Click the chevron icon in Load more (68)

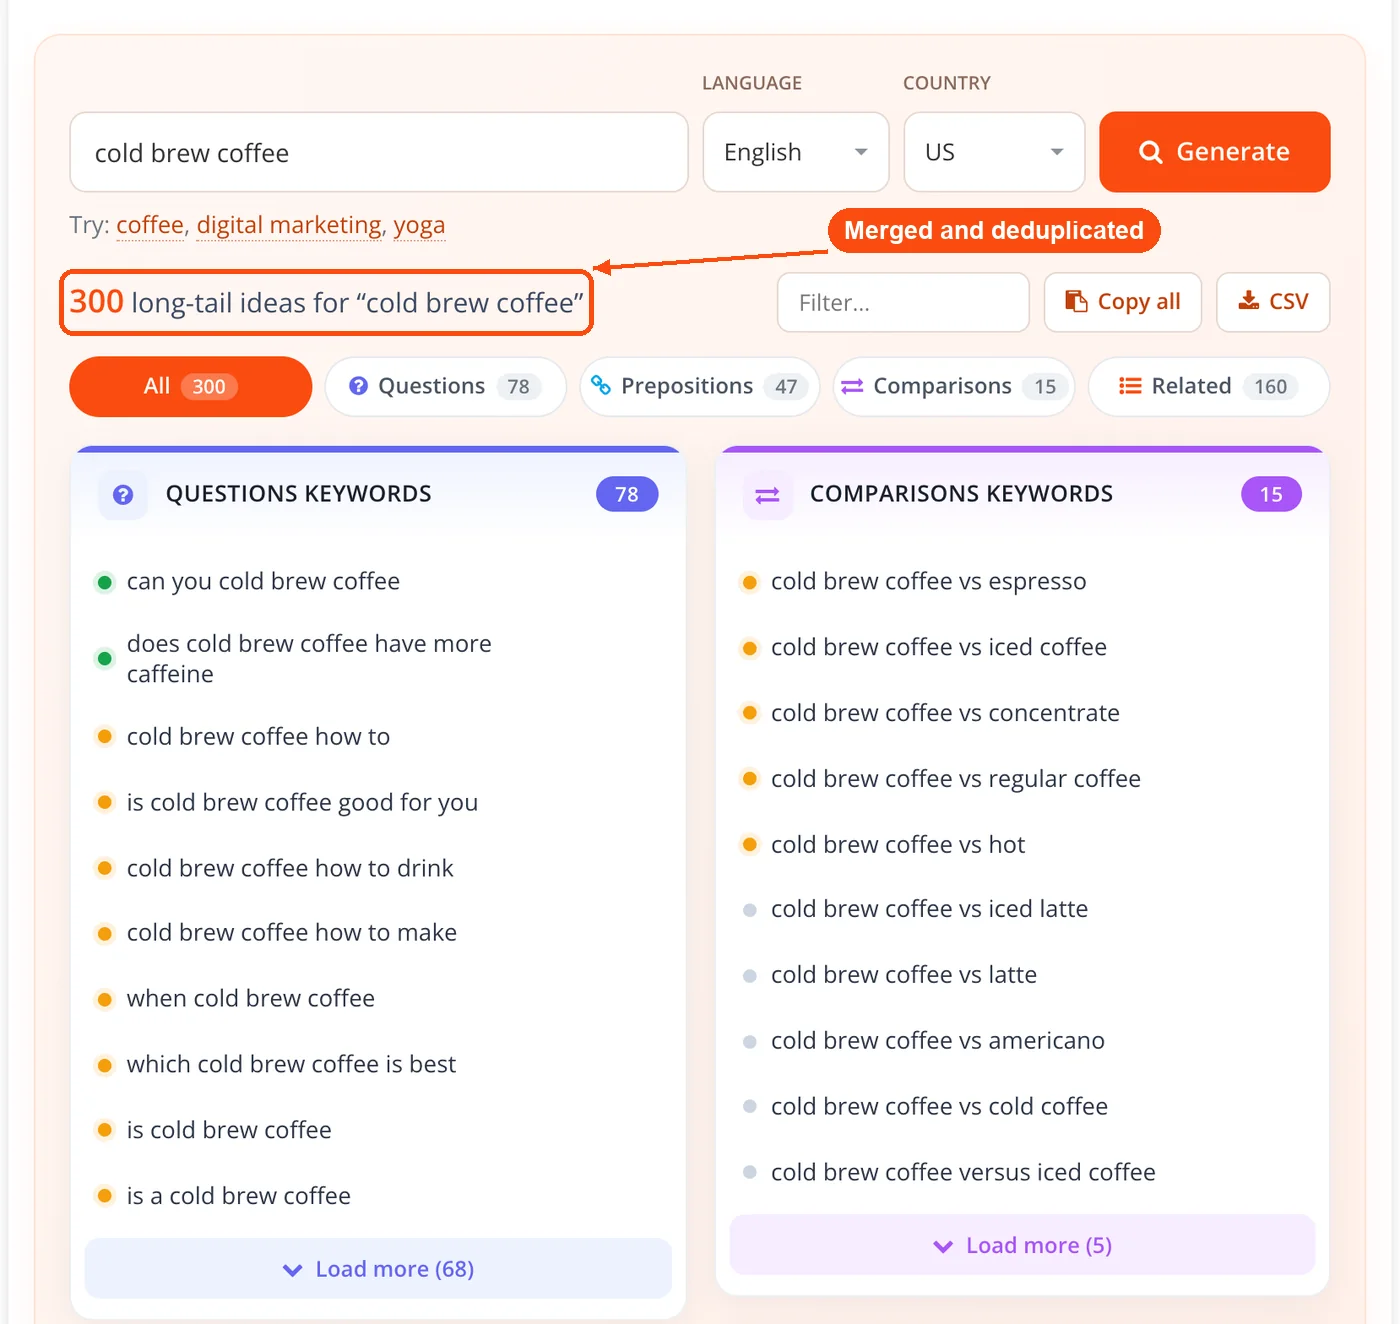[293, 1270]
